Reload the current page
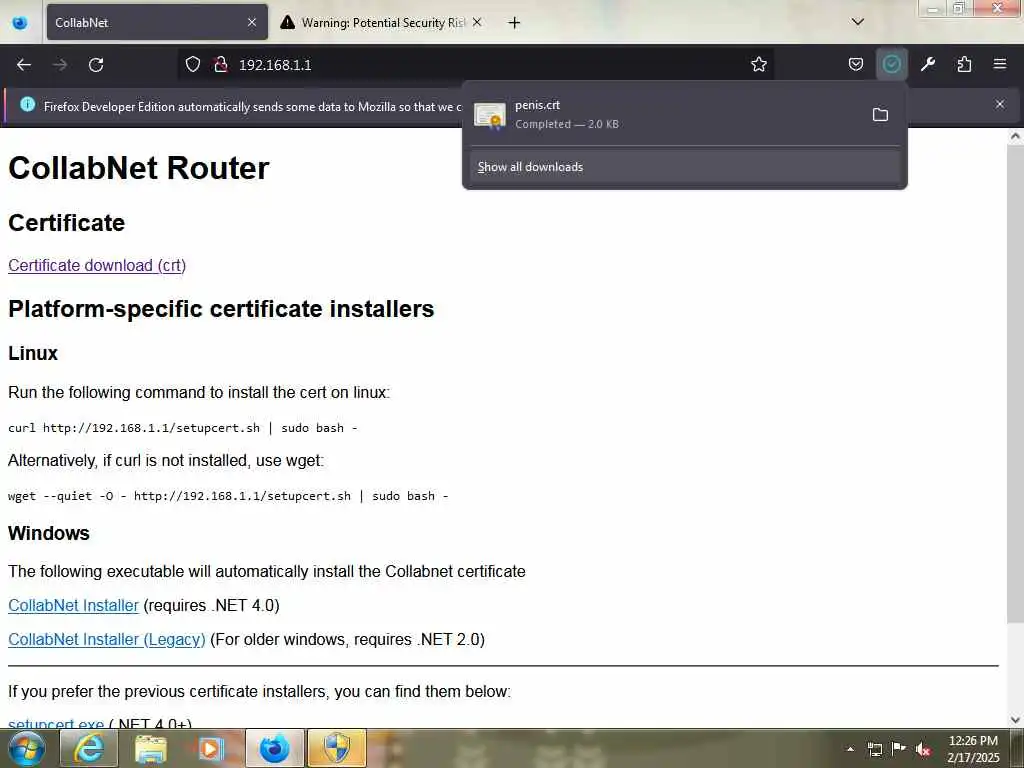 pyautogui.click(x=96, y=65)
